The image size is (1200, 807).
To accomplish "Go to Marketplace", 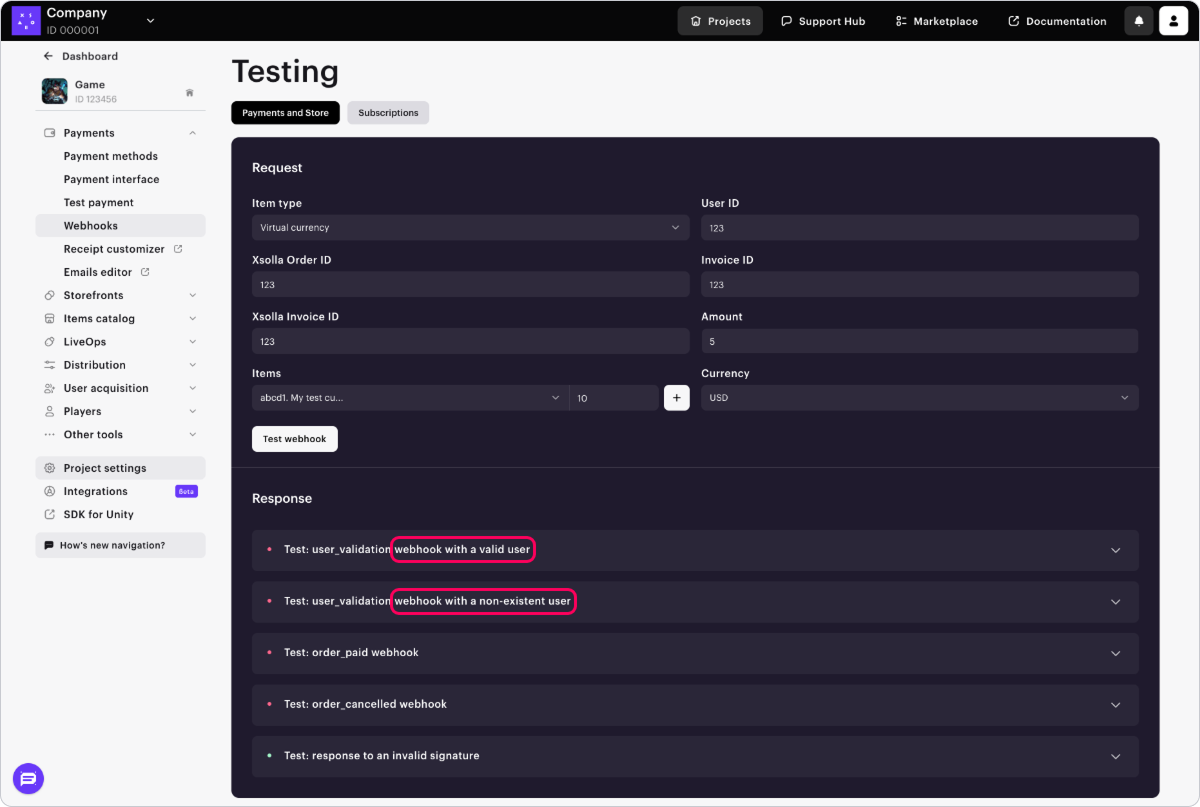I will click(937, 21).
